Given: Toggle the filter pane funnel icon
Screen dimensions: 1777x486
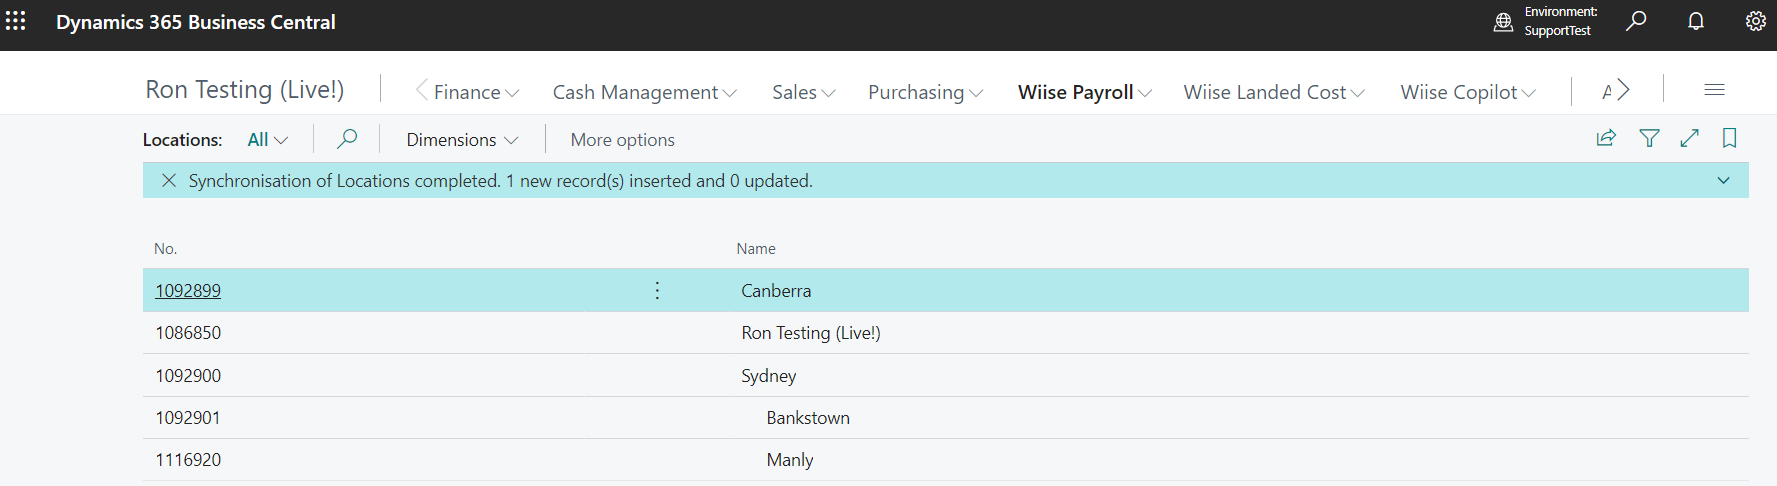Looking at the screenshot, I should 1650,138.
